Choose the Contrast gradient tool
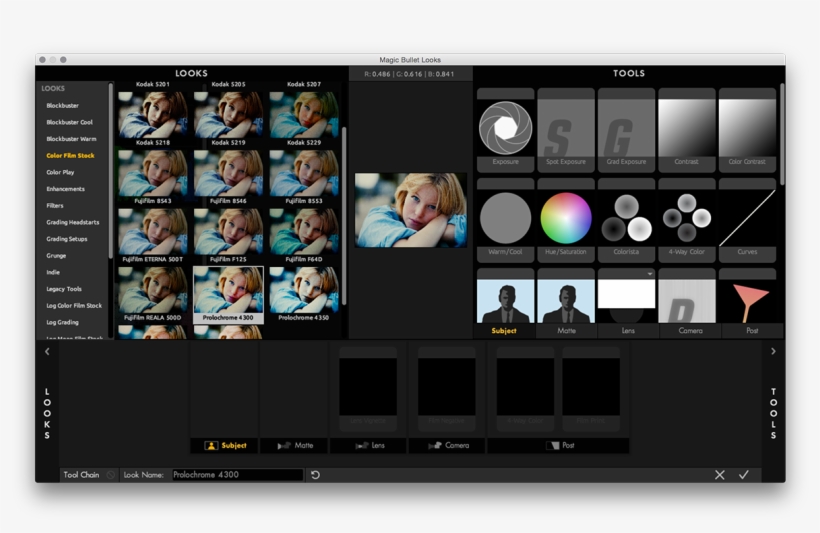This screenshot has height=533, width=820. tap(687, 130)
